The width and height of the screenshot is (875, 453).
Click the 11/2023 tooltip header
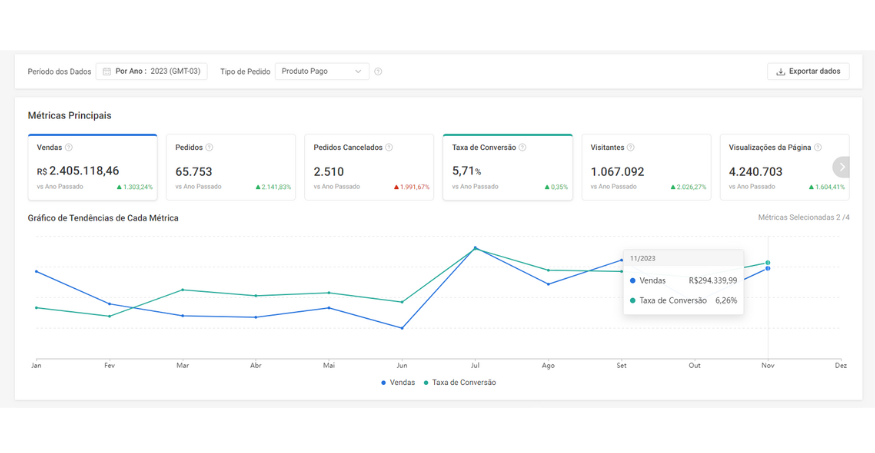[x=683, y=258]
